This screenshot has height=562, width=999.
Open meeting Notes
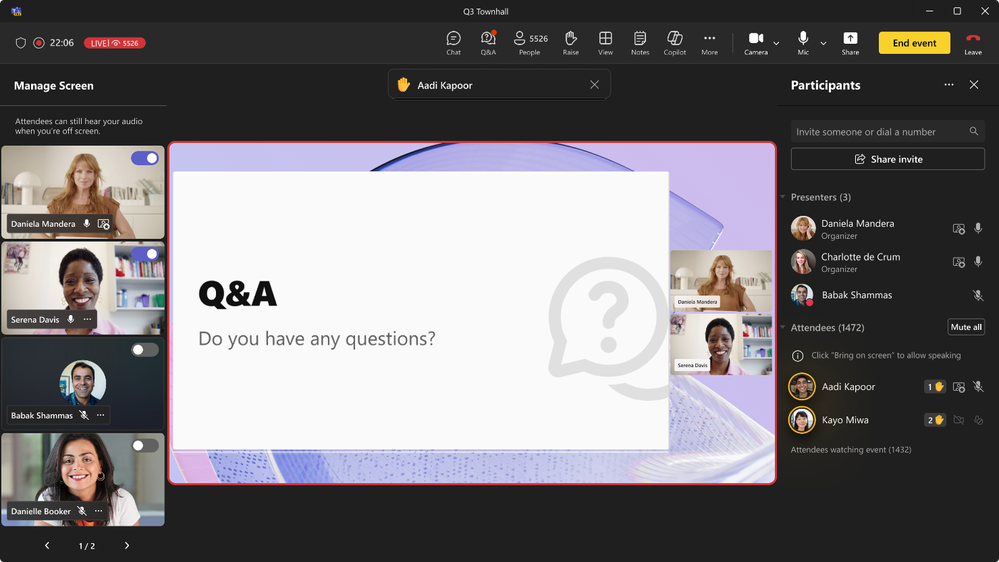tap(640, 43)
